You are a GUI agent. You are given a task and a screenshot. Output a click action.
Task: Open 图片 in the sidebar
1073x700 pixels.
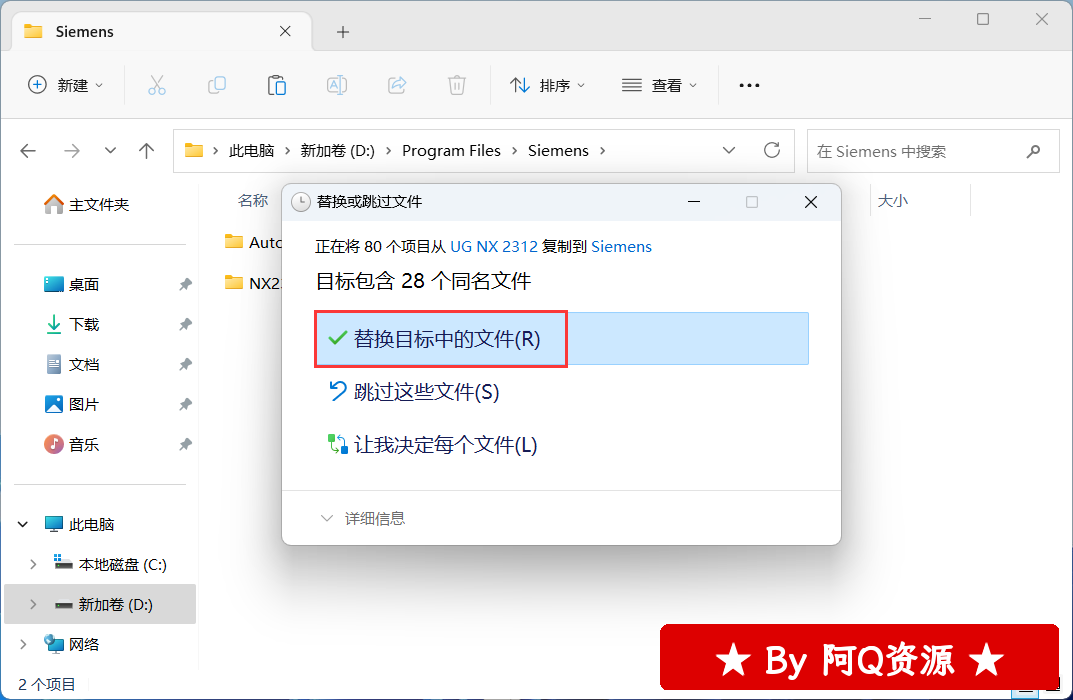click(84, 404)
